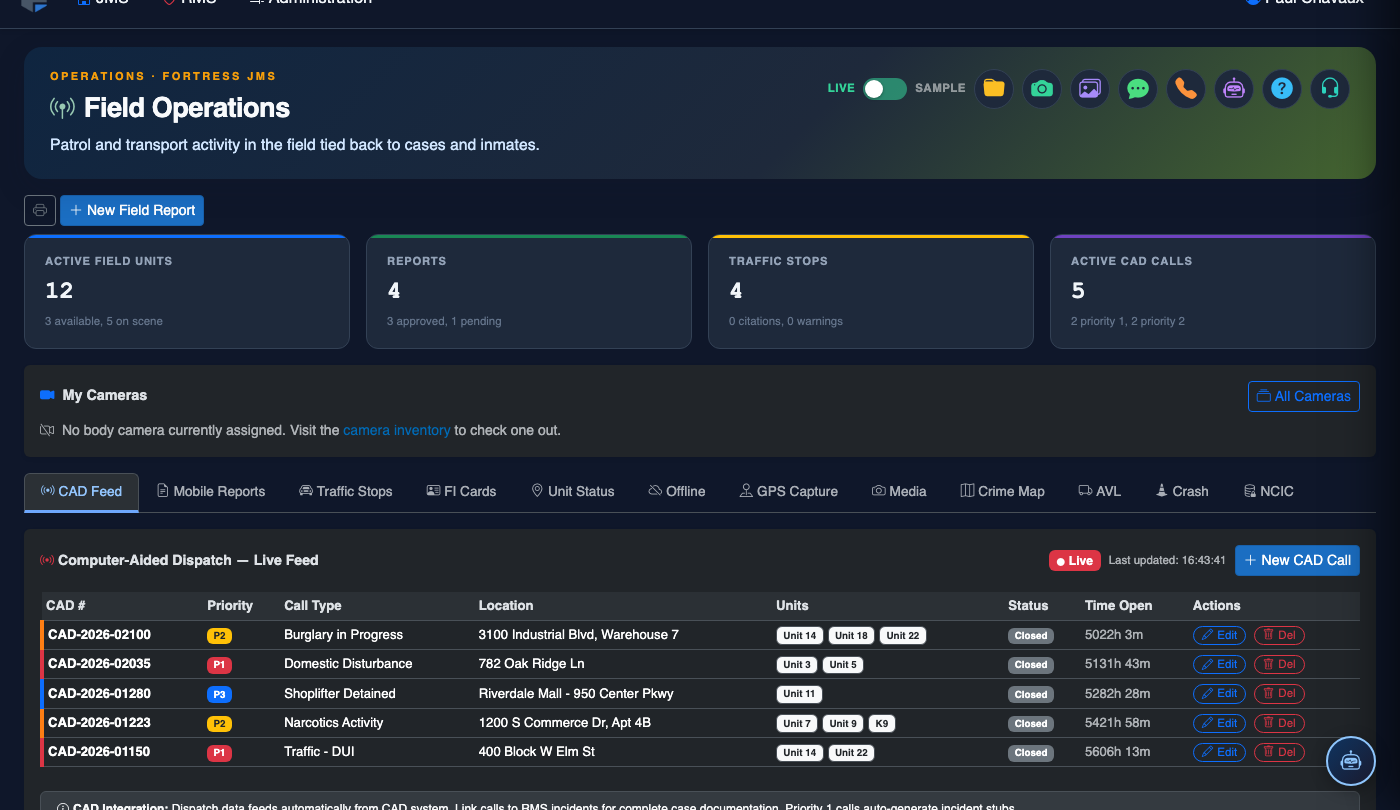Click the teal headset support icon
Image resolution: width=1400 pixels, height=810 pixels.
pos(1330,88)
